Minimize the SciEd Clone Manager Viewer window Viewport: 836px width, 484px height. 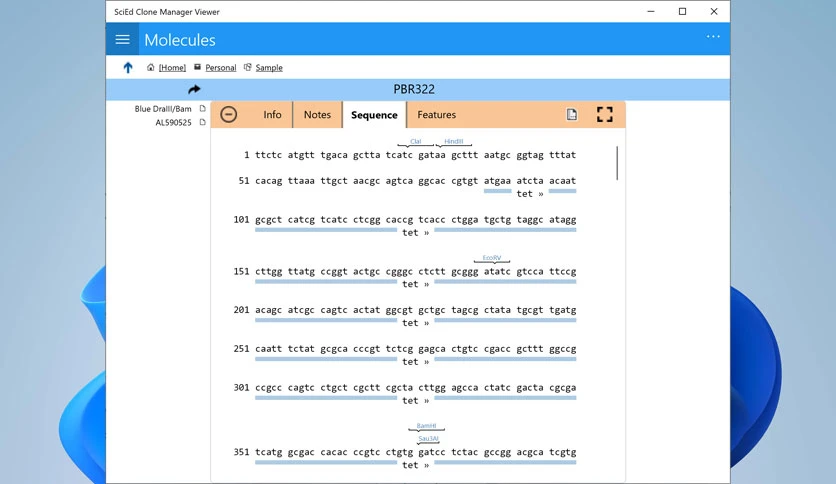click(650, 11)
